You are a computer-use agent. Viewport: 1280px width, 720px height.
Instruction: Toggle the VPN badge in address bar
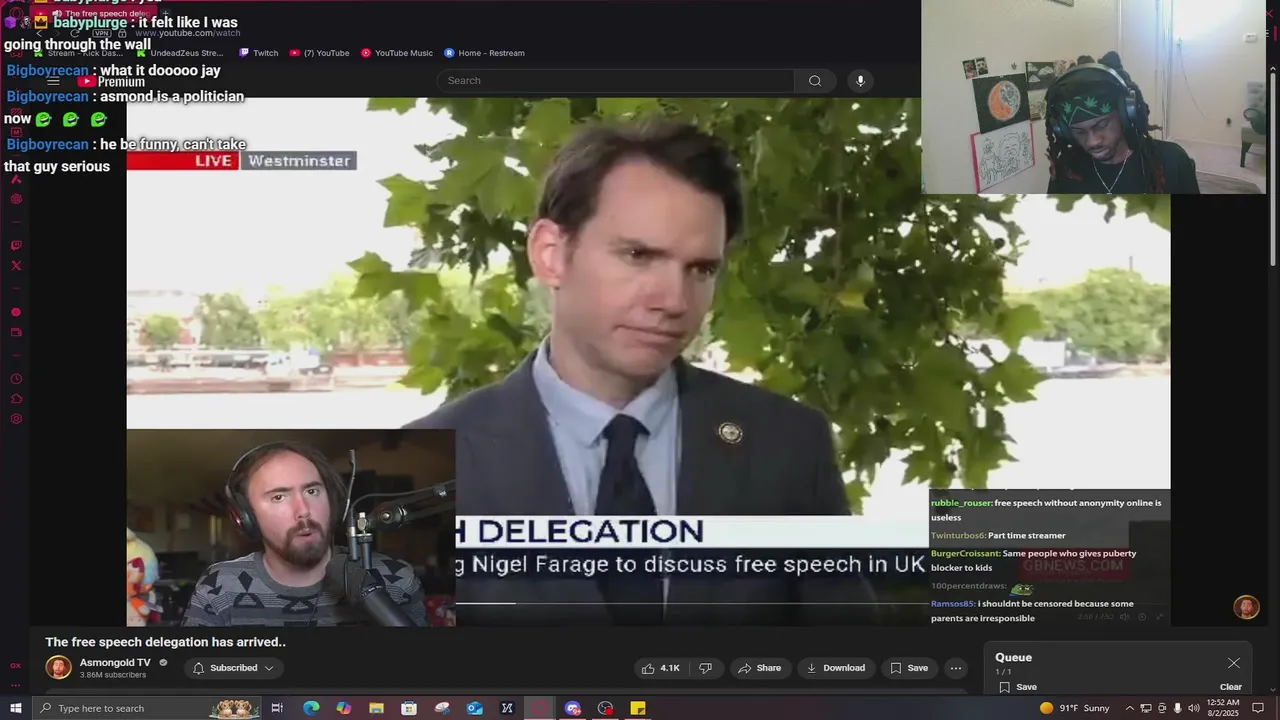pyautogui.click(x=101, y=33)
